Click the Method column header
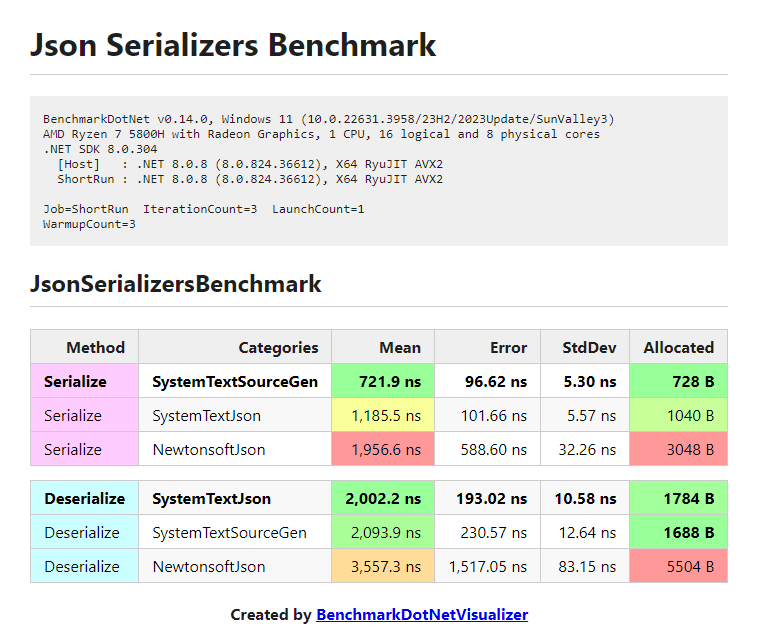This screenshot has width=758, height=634. [85, 347]
